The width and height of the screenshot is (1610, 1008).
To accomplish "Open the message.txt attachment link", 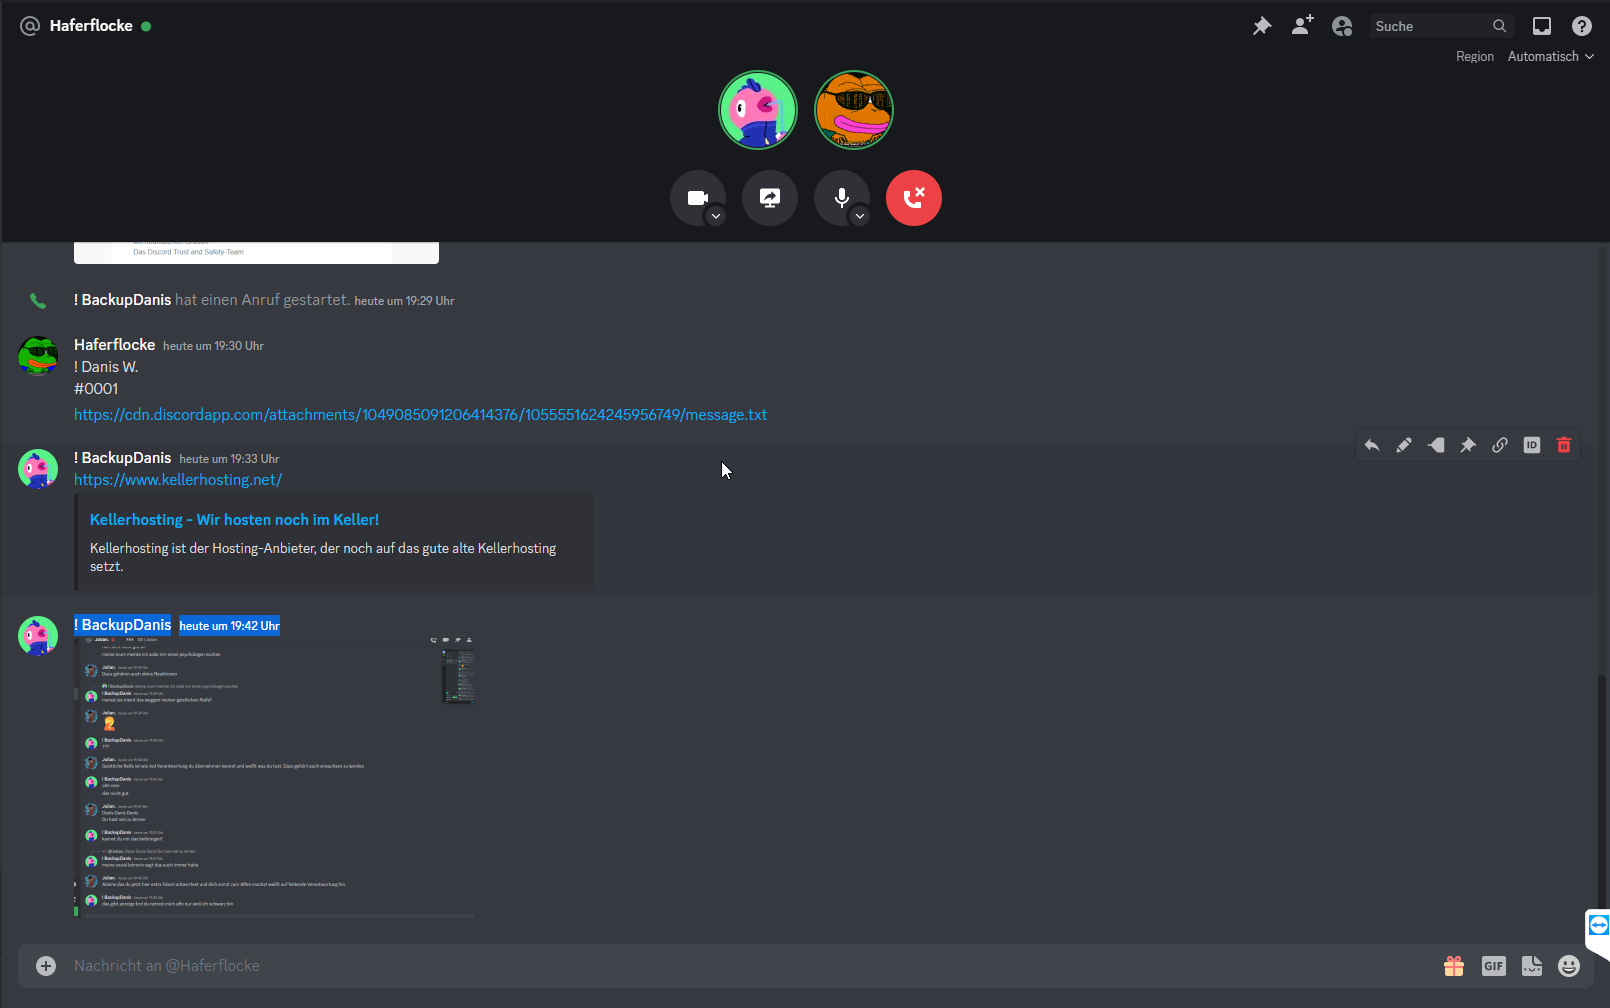I will [420, 415].
